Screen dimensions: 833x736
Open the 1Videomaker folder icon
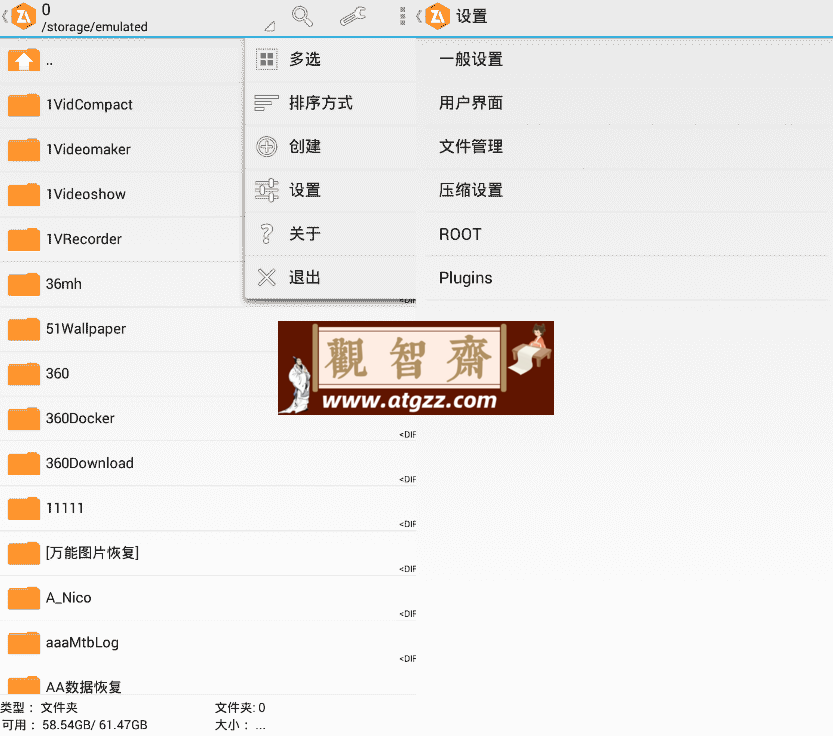click(x=24, y=149)
